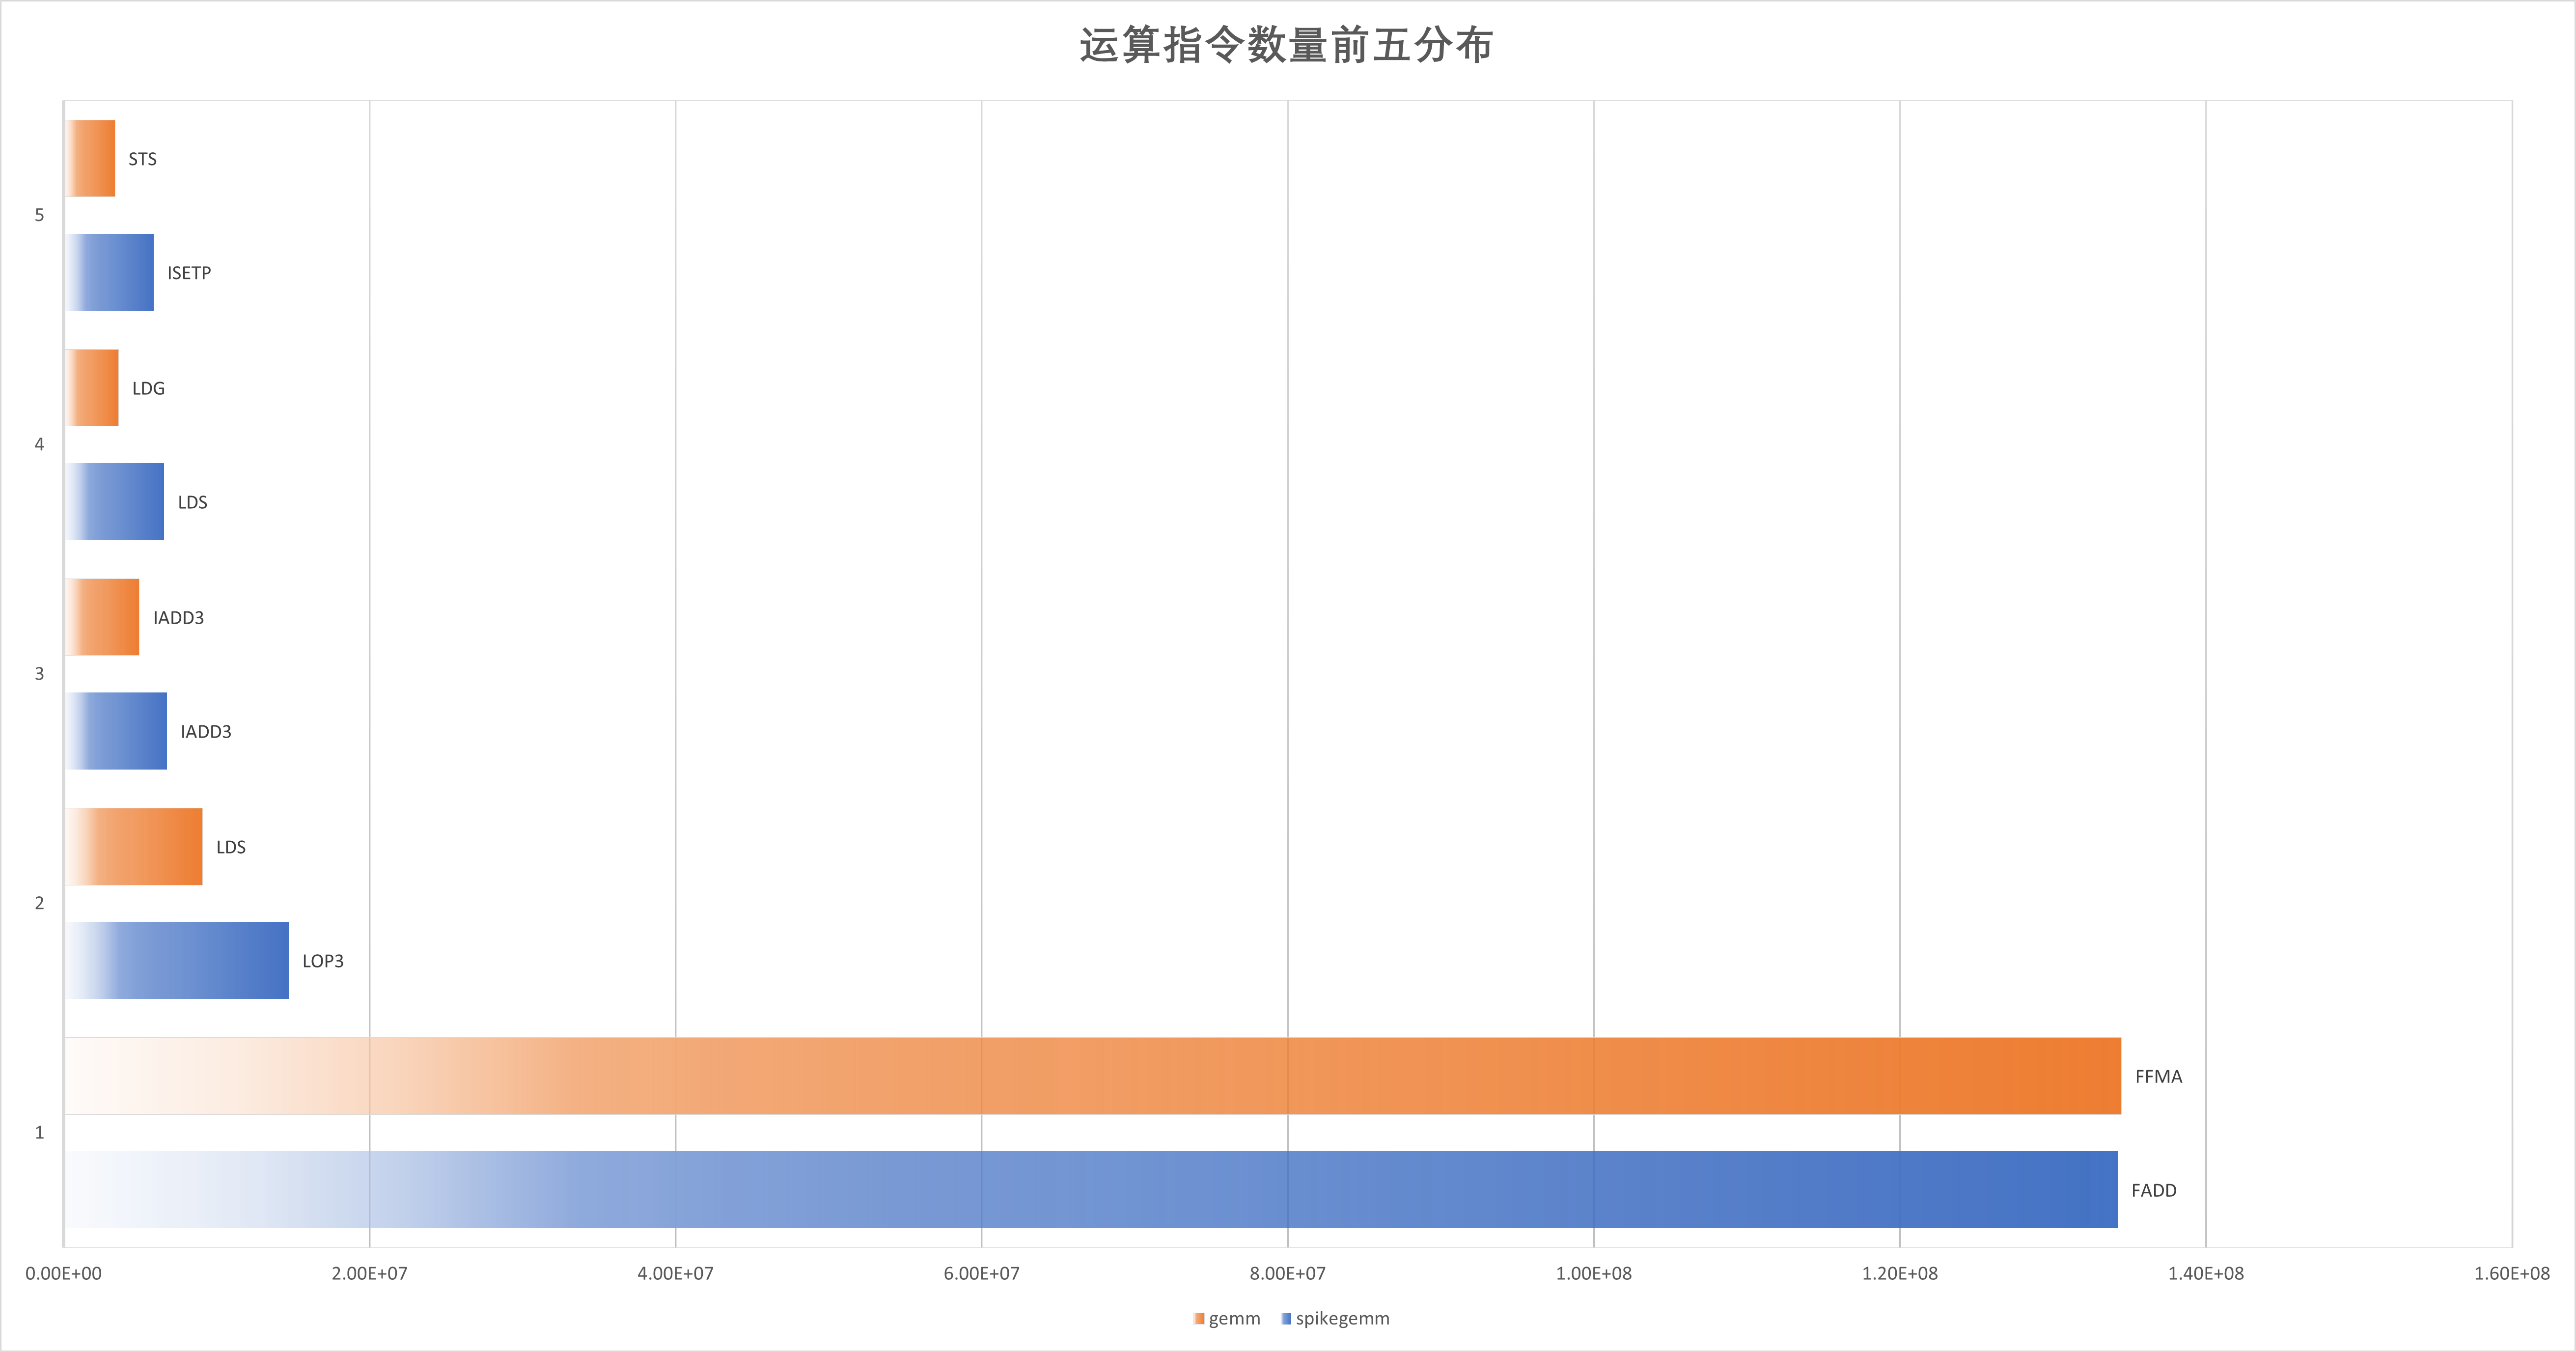Click the FADD data label

tap(2153, 1191)
